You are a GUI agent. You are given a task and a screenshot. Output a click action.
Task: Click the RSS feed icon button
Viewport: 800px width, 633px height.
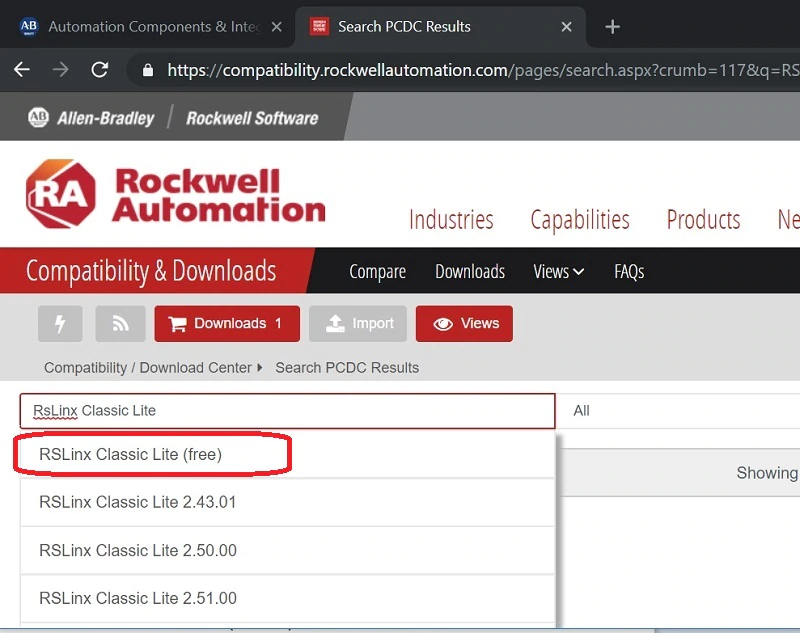coord(120,323)
